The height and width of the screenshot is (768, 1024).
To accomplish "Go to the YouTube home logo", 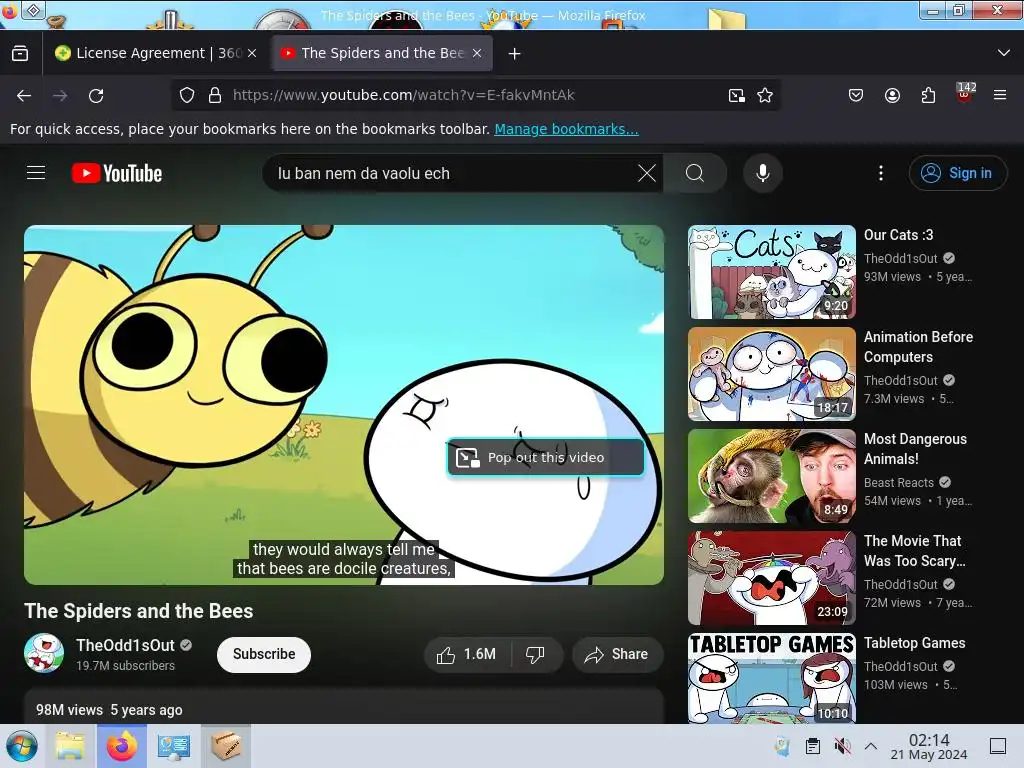I will click(117, 174).
